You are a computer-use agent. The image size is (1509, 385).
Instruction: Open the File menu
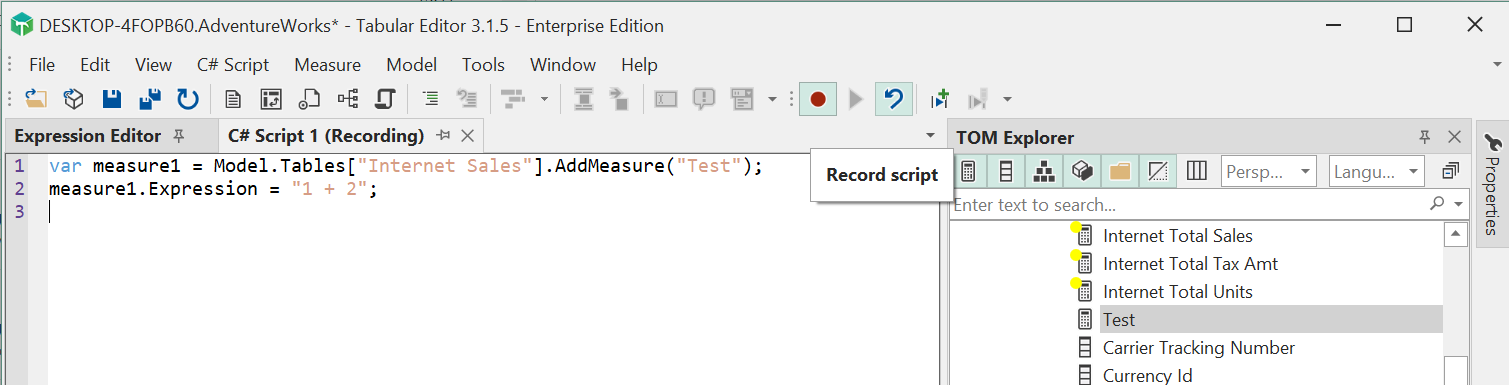click(42, 65)
